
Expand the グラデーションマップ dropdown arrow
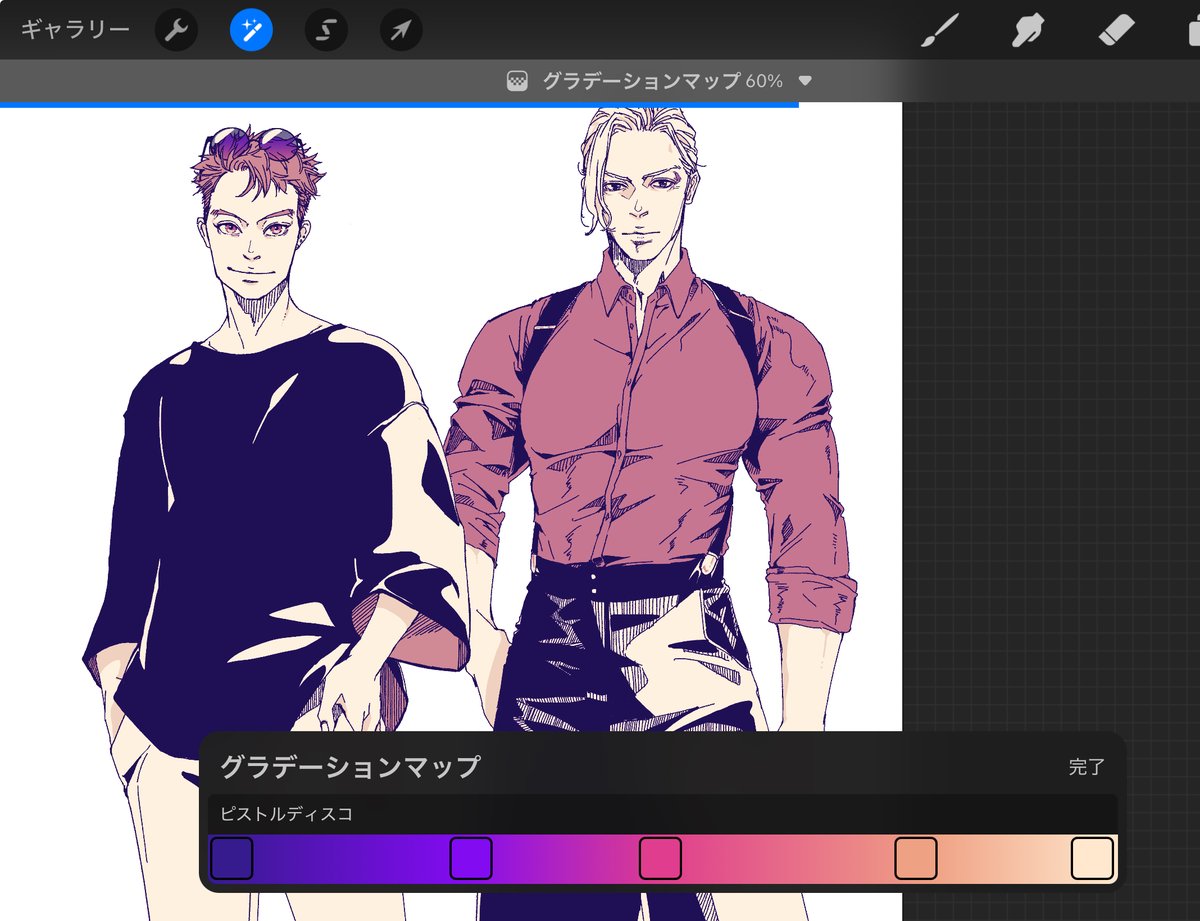[x=805, y=81]
